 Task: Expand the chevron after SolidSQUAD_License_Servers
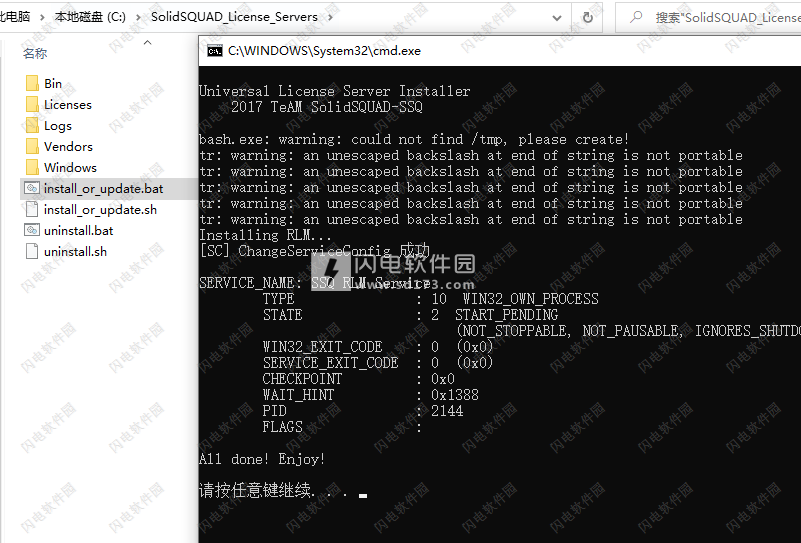[331, 17]
